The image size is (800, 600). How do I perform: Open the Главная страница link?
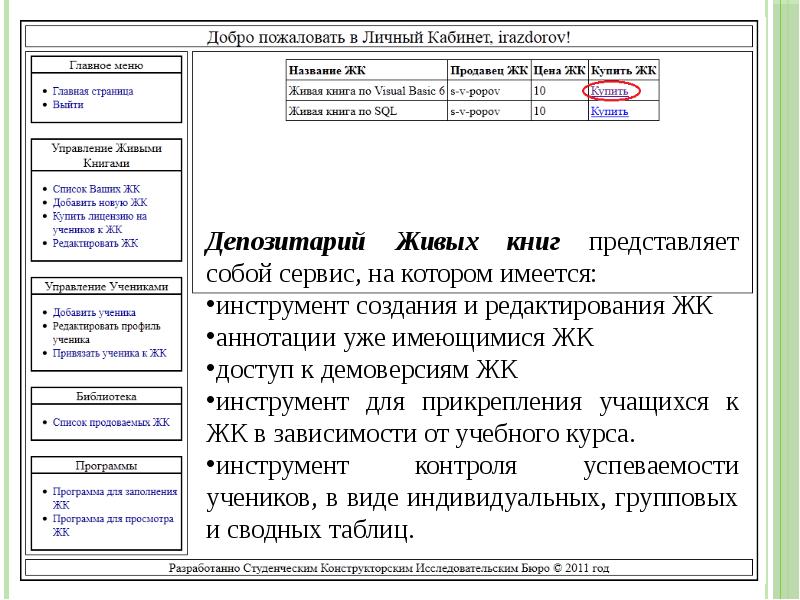93,91
